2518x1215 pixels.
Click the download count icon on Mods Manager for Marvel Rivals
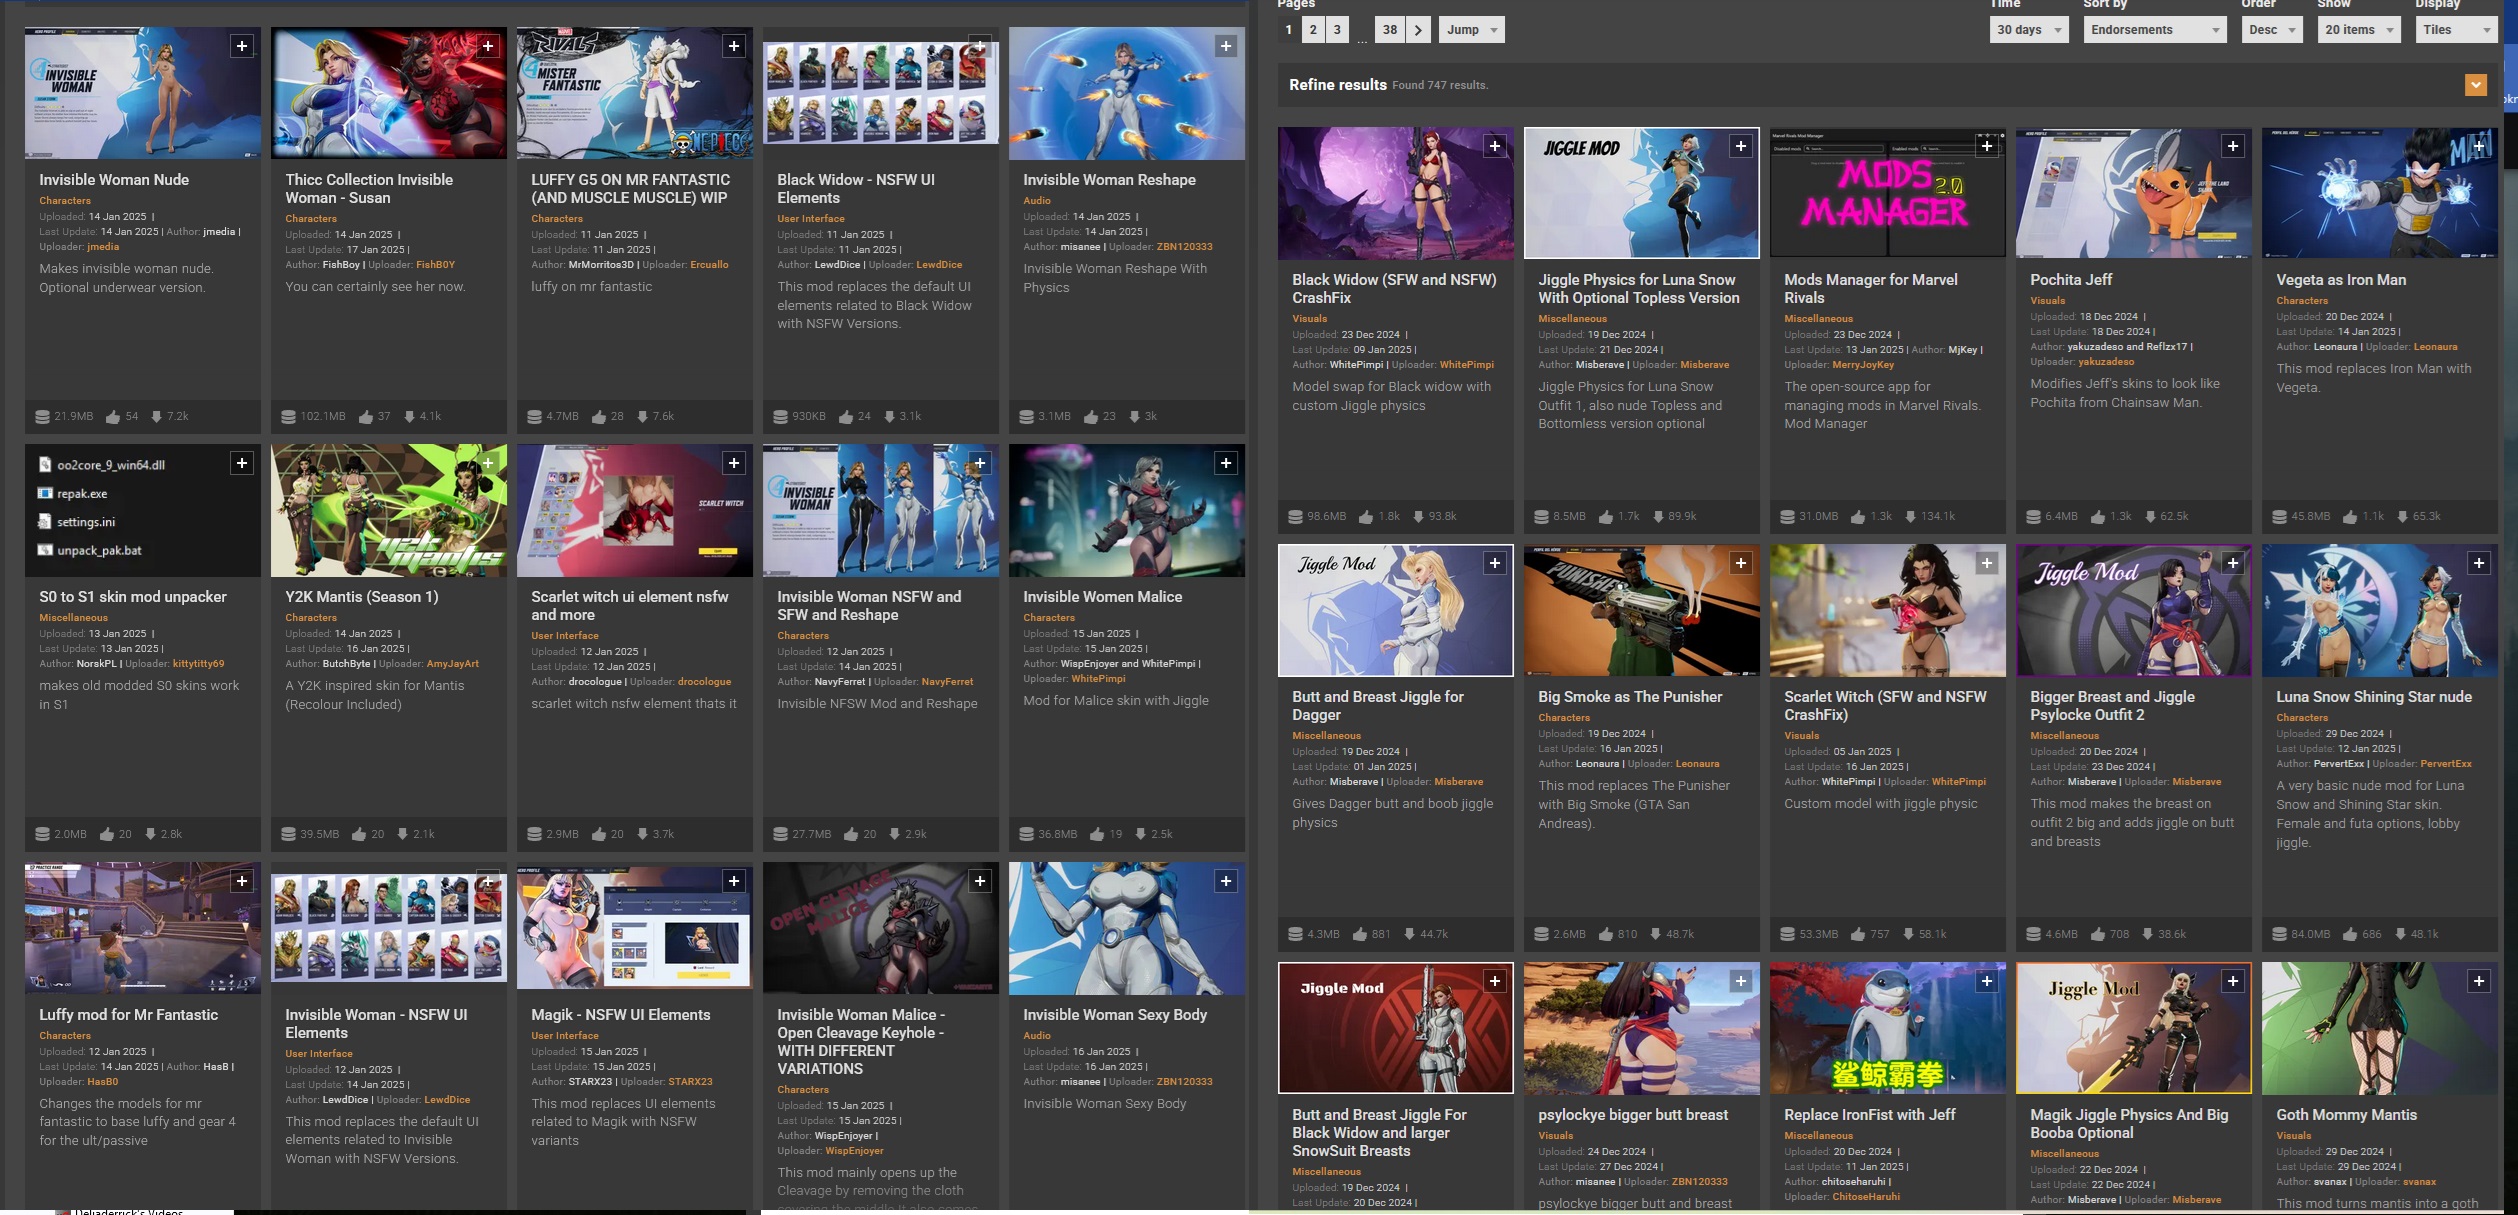coord(1909,516)
